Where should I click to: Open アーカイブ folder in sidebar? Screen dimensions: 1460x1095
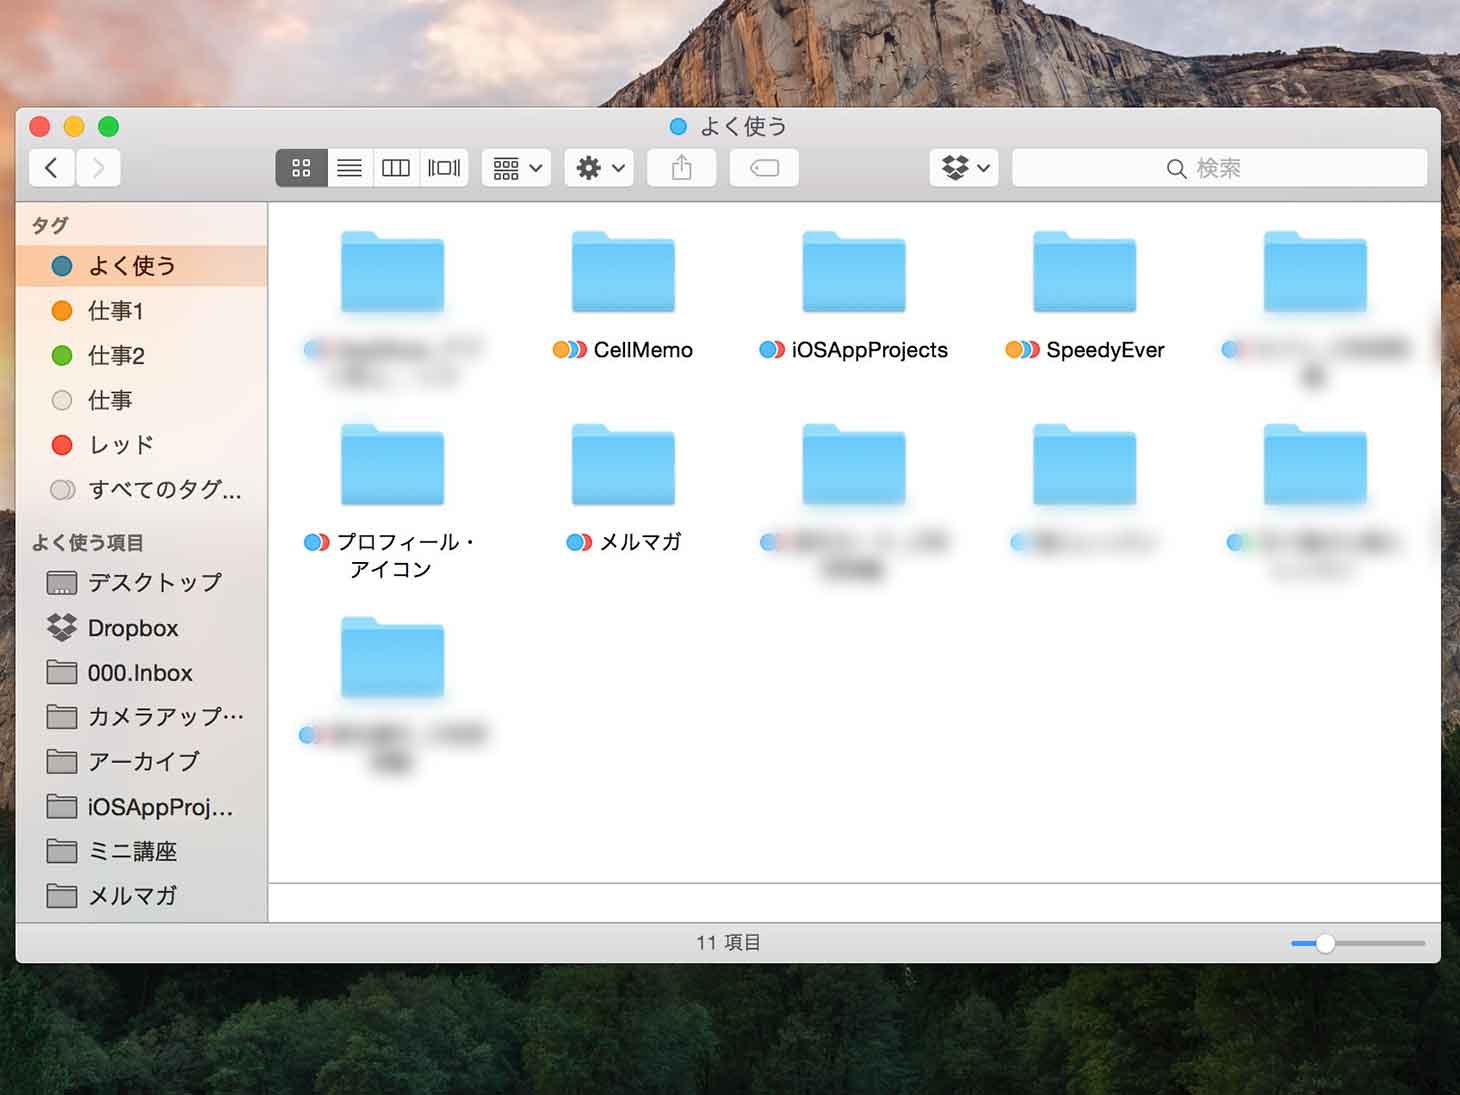(x=142, y=762)
